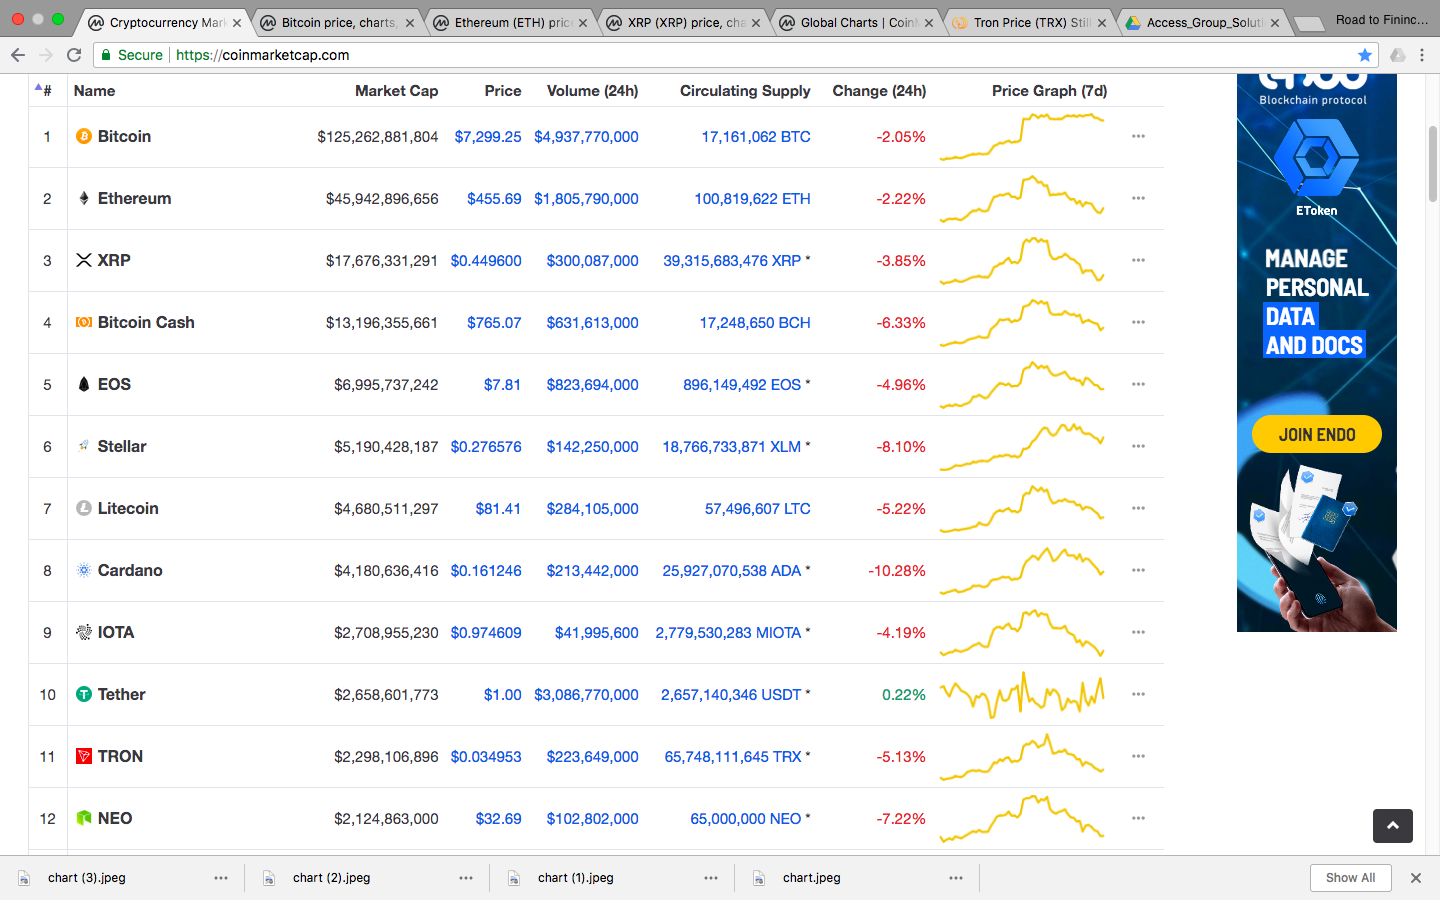Open the Chrome three-dot menu

point(1422,55)
